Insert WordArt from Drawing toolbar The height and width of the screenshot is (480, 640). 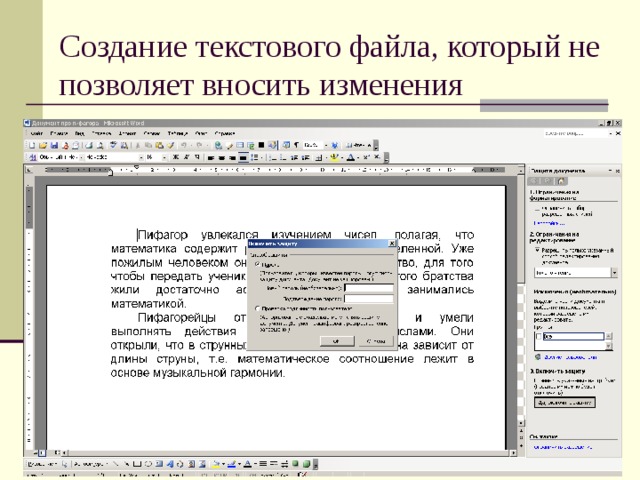click(170, 464)
